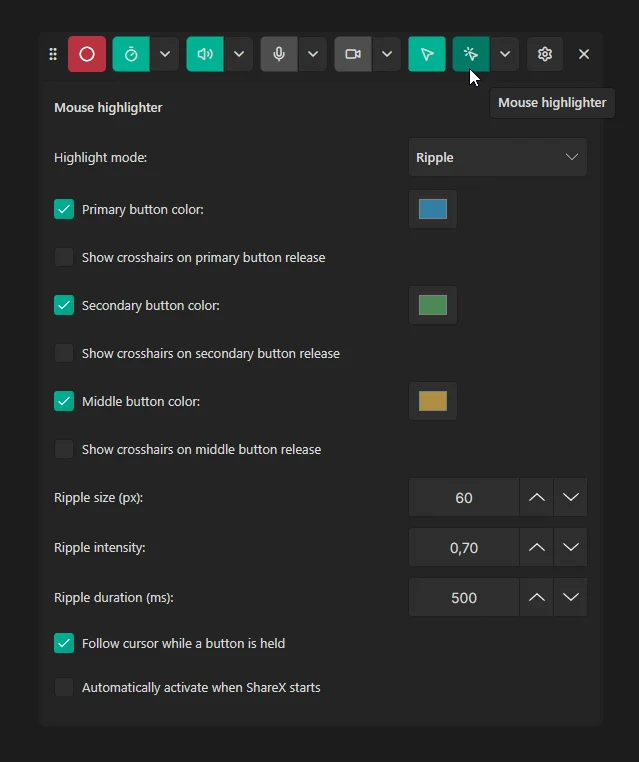Expand the microphone options chevron
This screenshot has width=639, height=762.
tap(312, 54)
